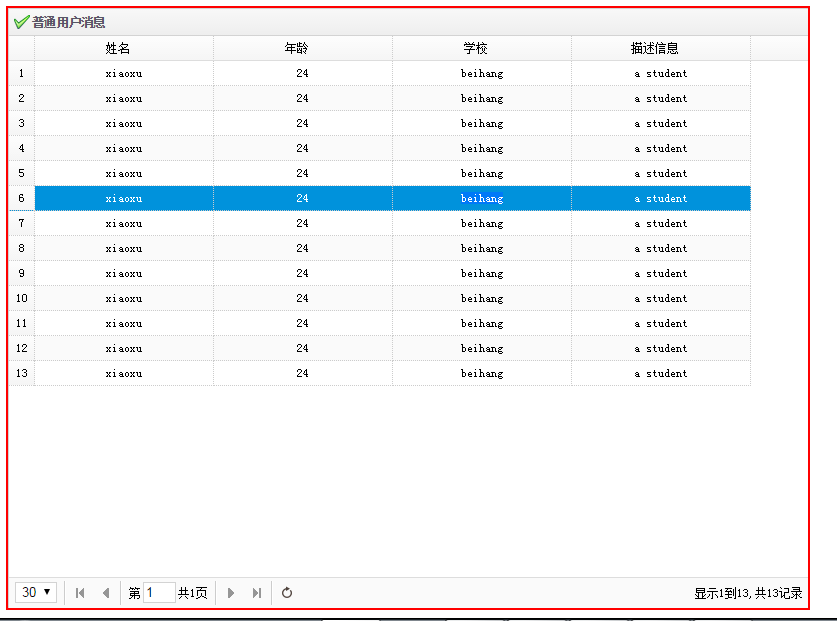837x621 pixels.
Task: Click a student description in row 4
Action: tap(661, 148)
